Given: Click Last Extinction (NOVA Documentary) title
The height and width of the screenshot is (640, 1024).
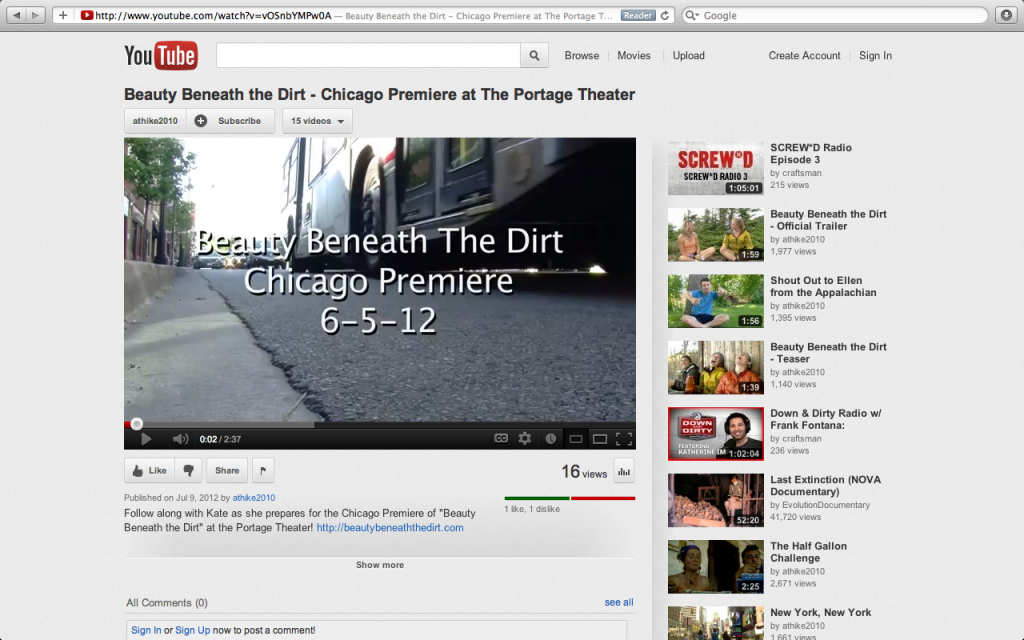Looking at the screenshot, I should click(x=825, y=485).
